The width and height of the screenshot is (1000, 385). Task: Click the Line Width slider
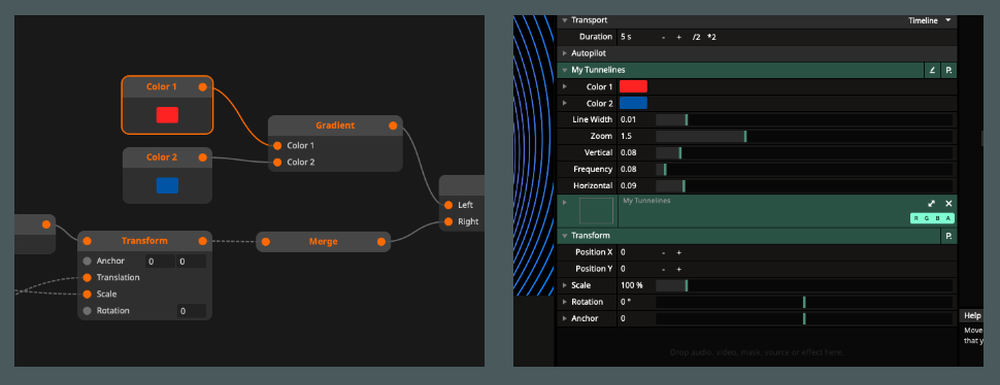(804, 120)
